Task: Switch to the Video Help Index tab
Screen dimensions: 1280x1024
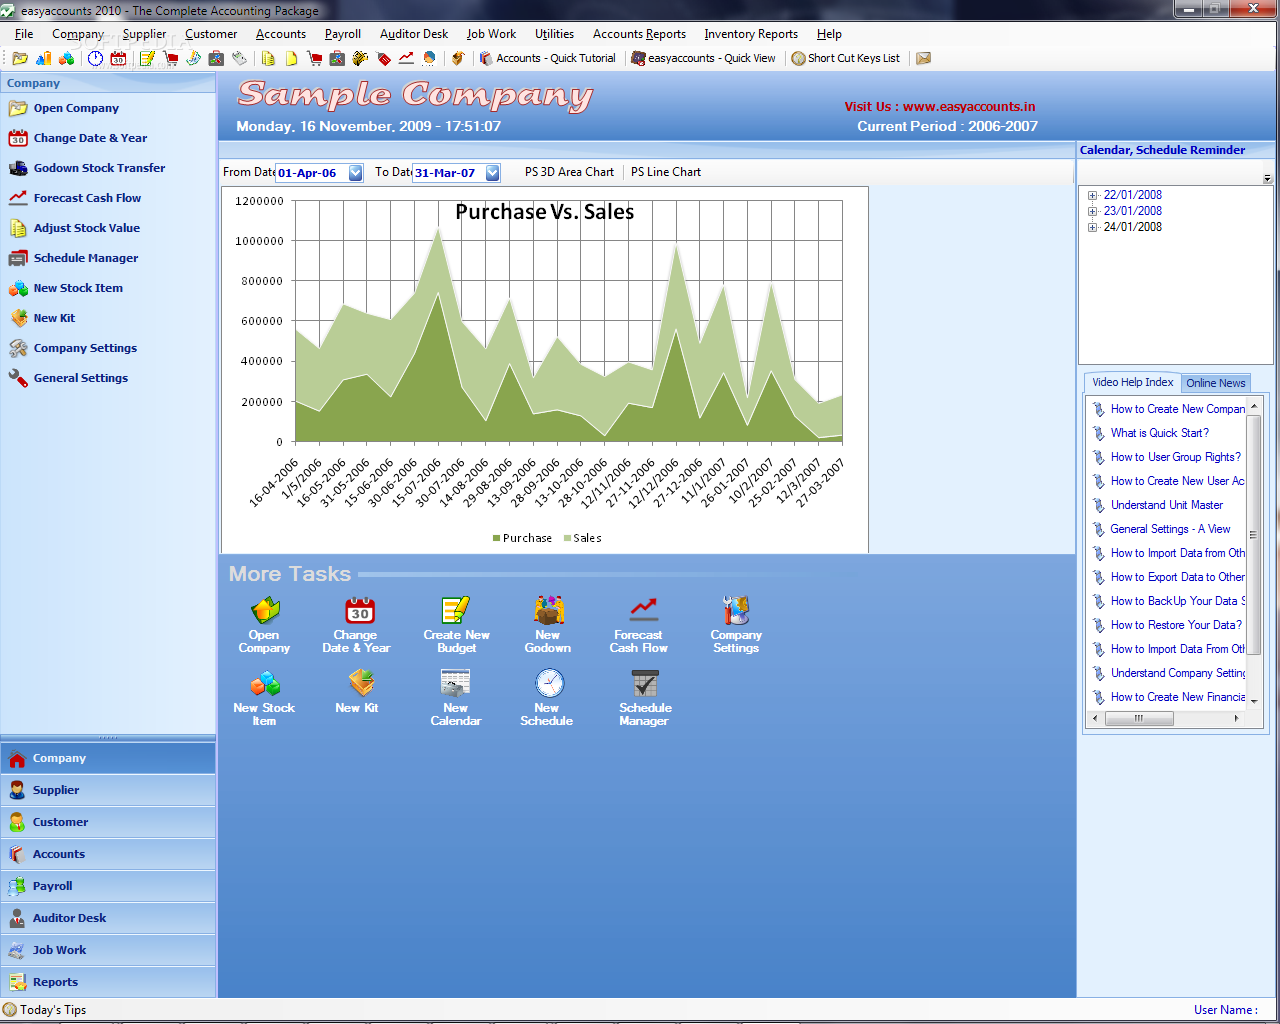Action: (1133, 382)
